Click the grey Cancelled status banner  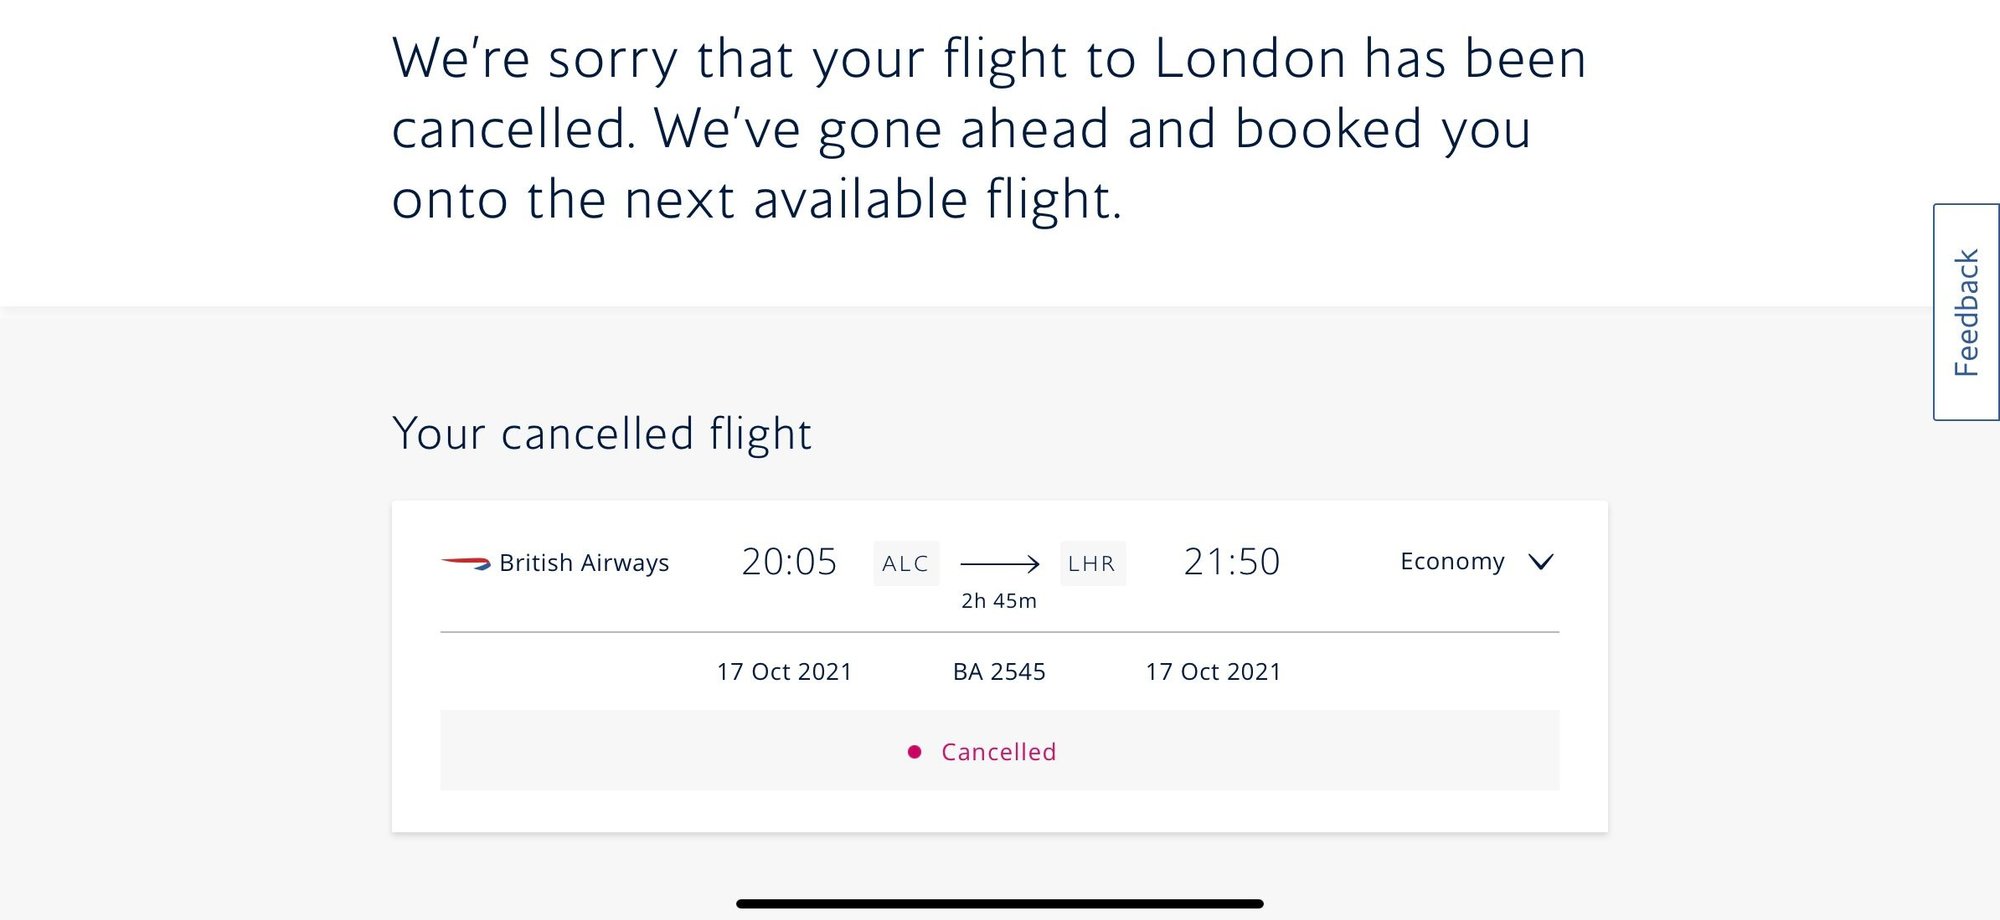[x=1300, y=752]
